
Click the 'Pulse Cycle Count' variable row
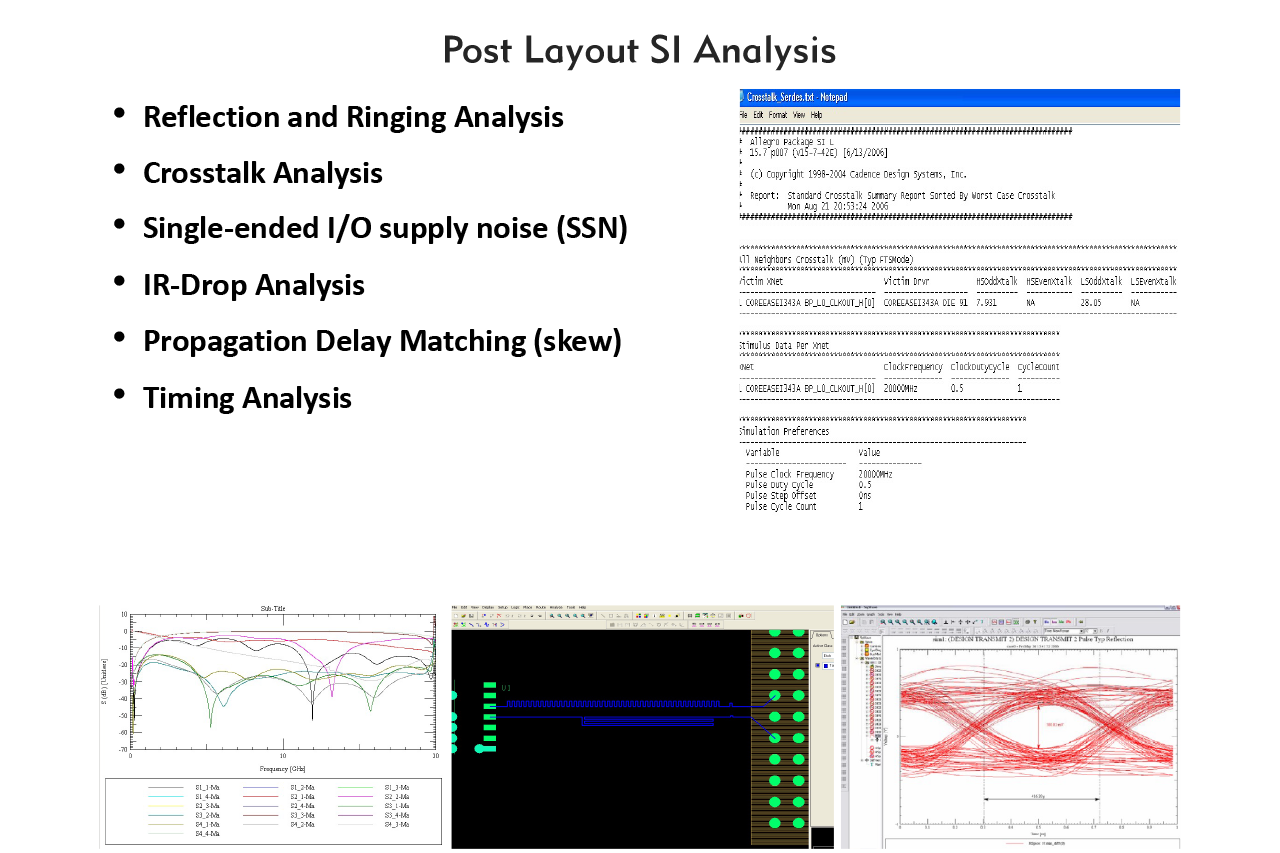click(x=804, y=506)
